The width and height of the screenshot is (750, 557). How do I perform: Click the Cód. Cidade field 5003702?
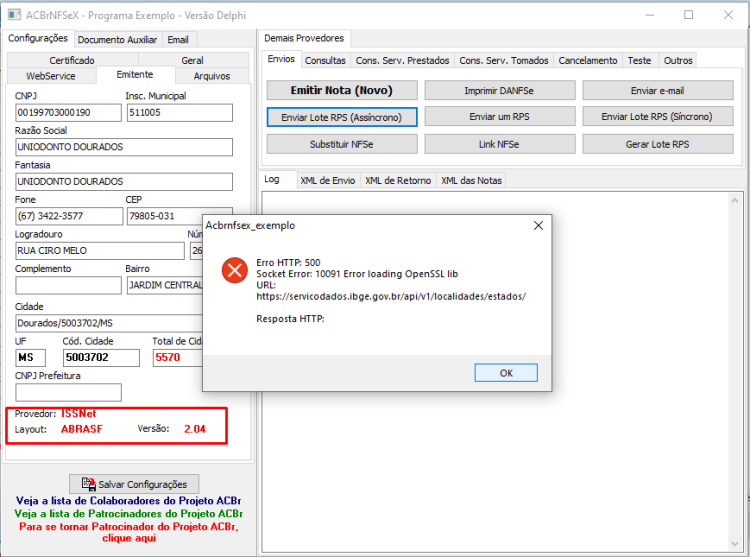pyautogui.click(x=101, y=358)
